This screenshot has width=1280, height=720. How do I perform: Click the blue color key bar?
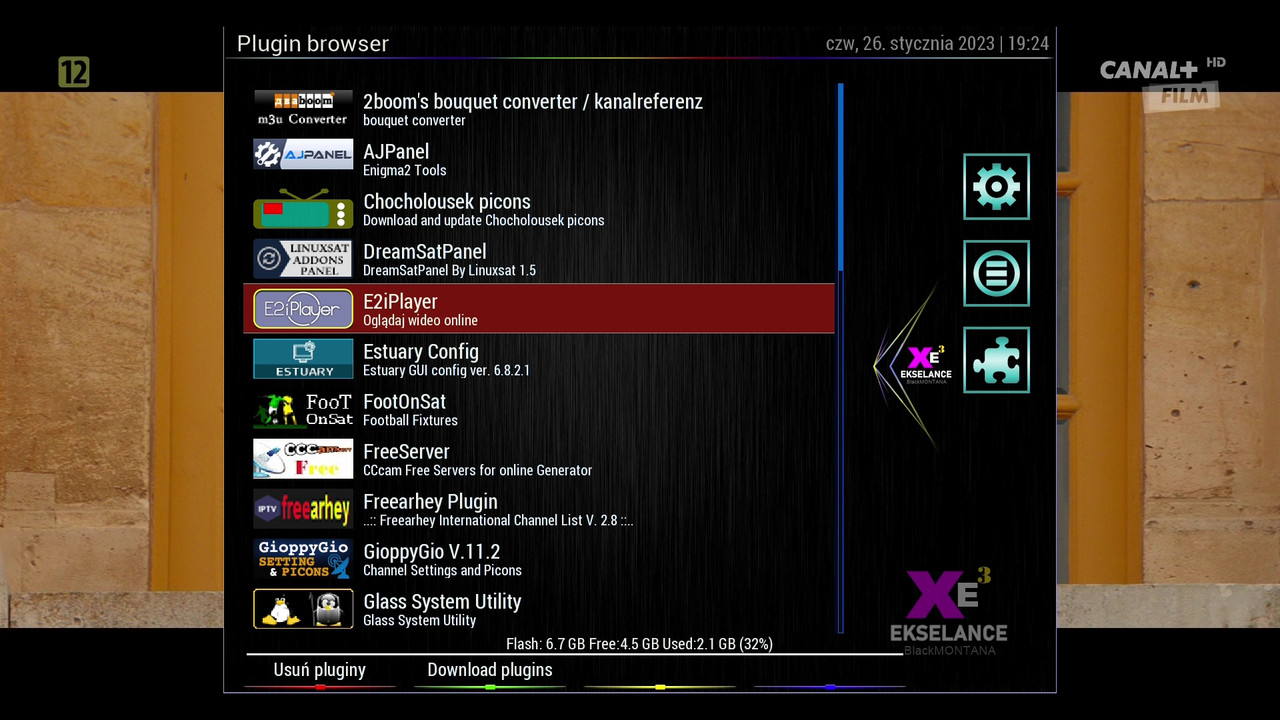pos(830,686)
